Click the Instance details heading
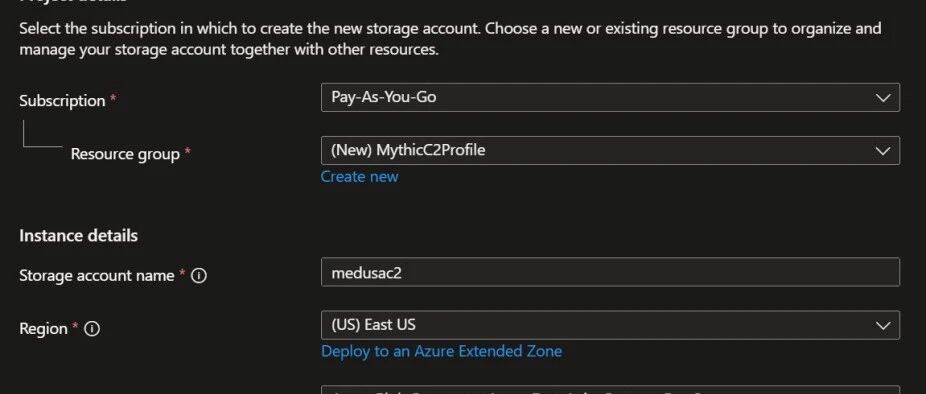Viewport: 926px width, 394px height. click(x=79, y=236)
